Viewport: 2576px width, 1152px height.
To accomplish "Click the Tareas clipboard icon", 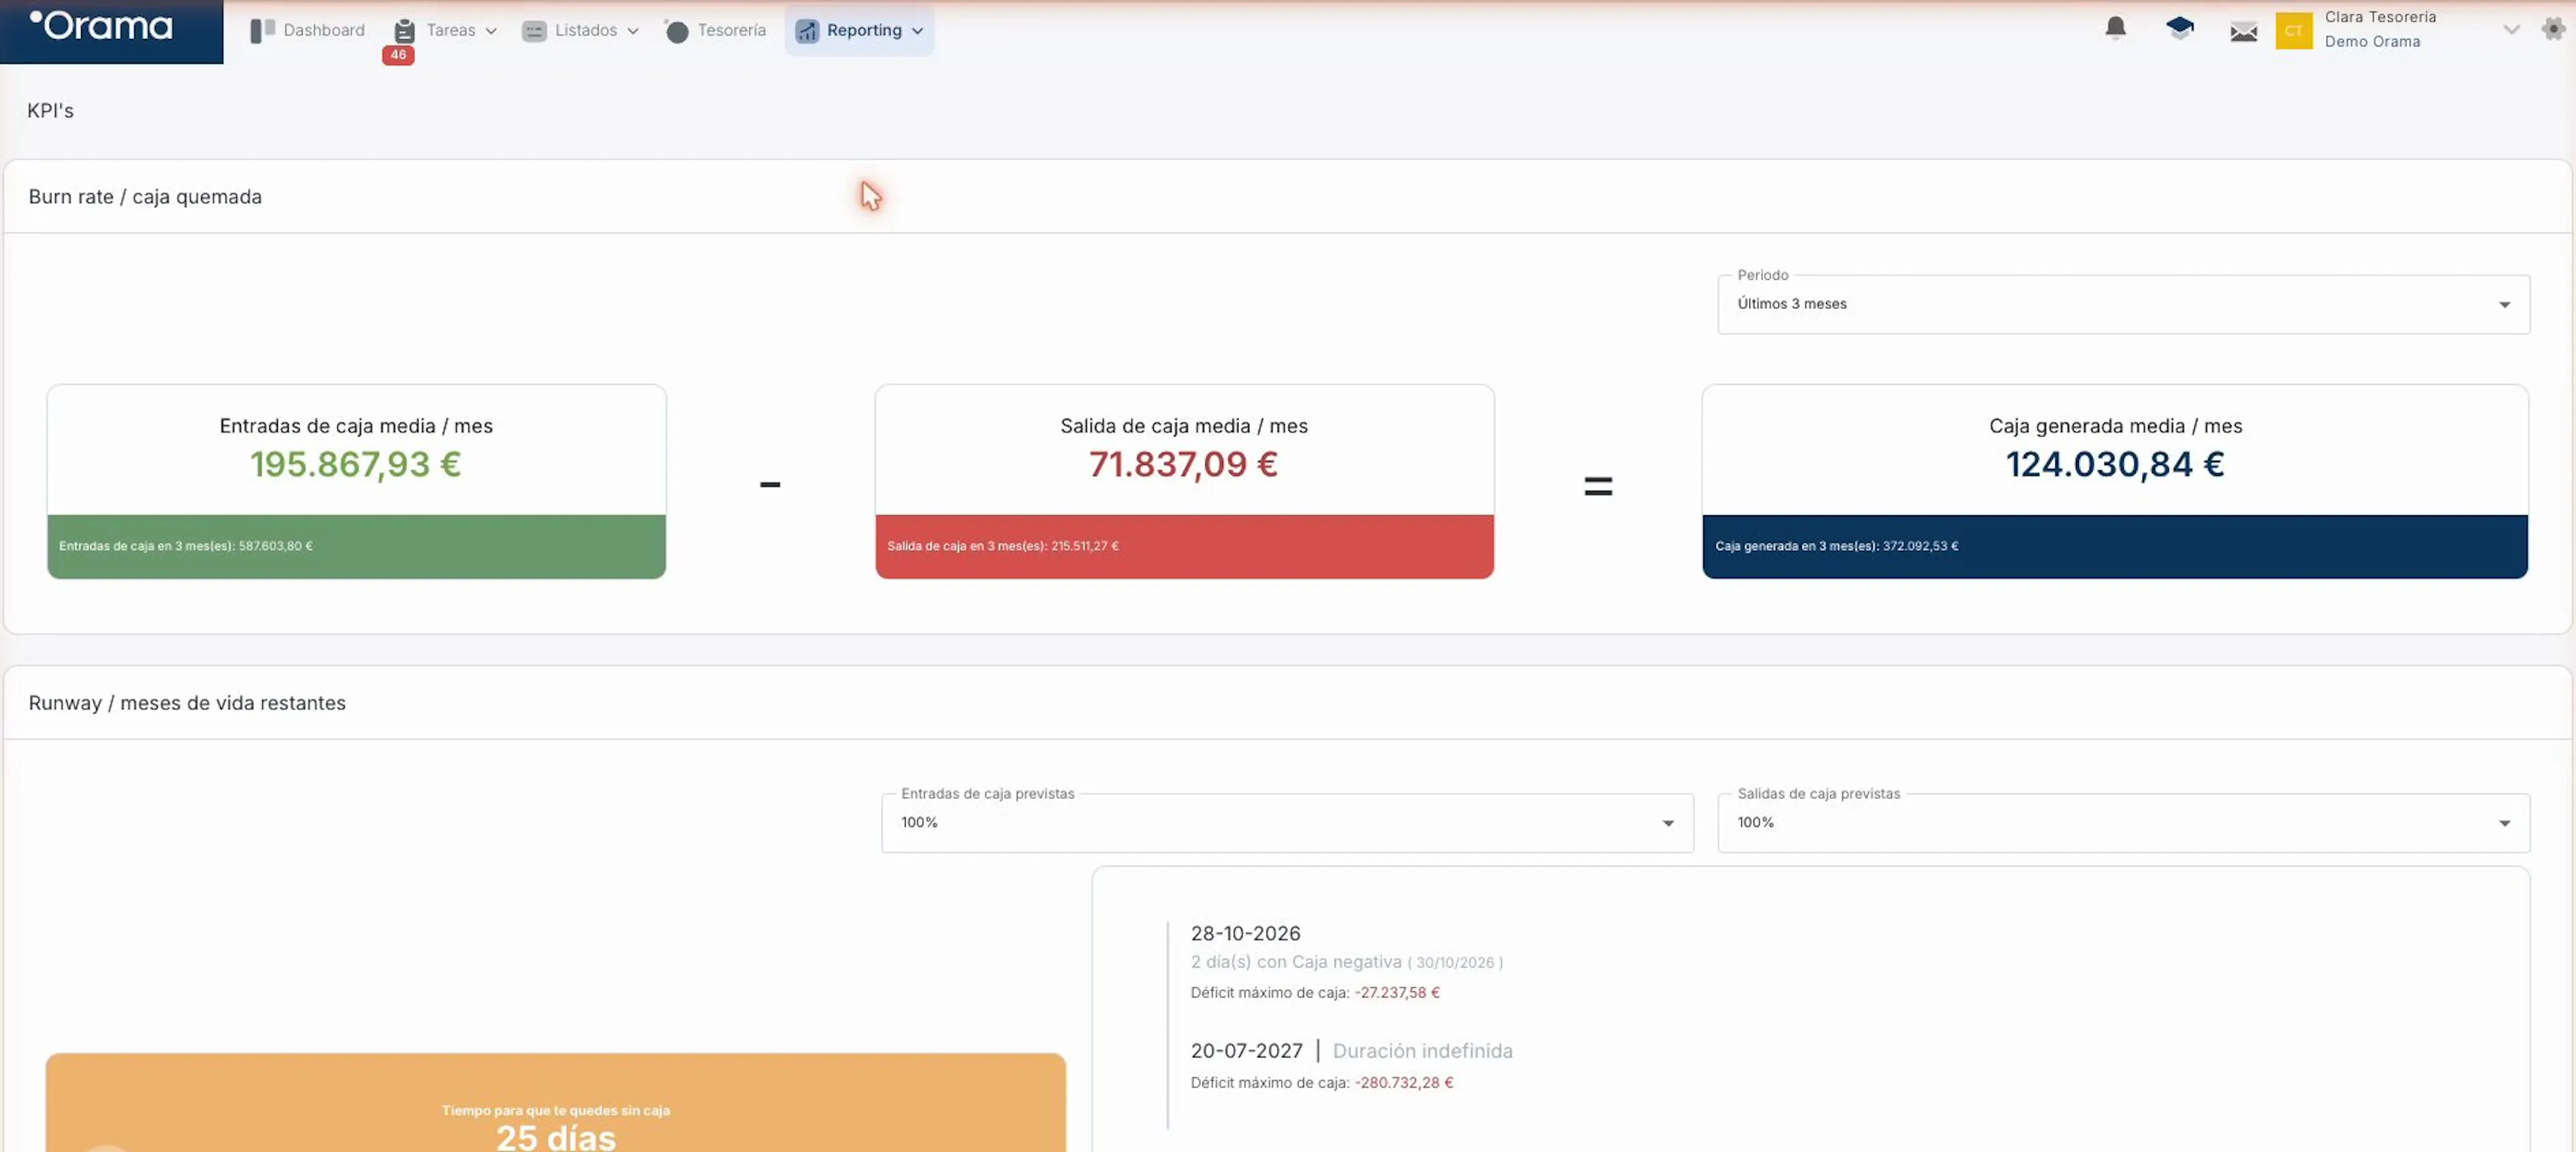I will pyautogui.click(x=404, y=31).
